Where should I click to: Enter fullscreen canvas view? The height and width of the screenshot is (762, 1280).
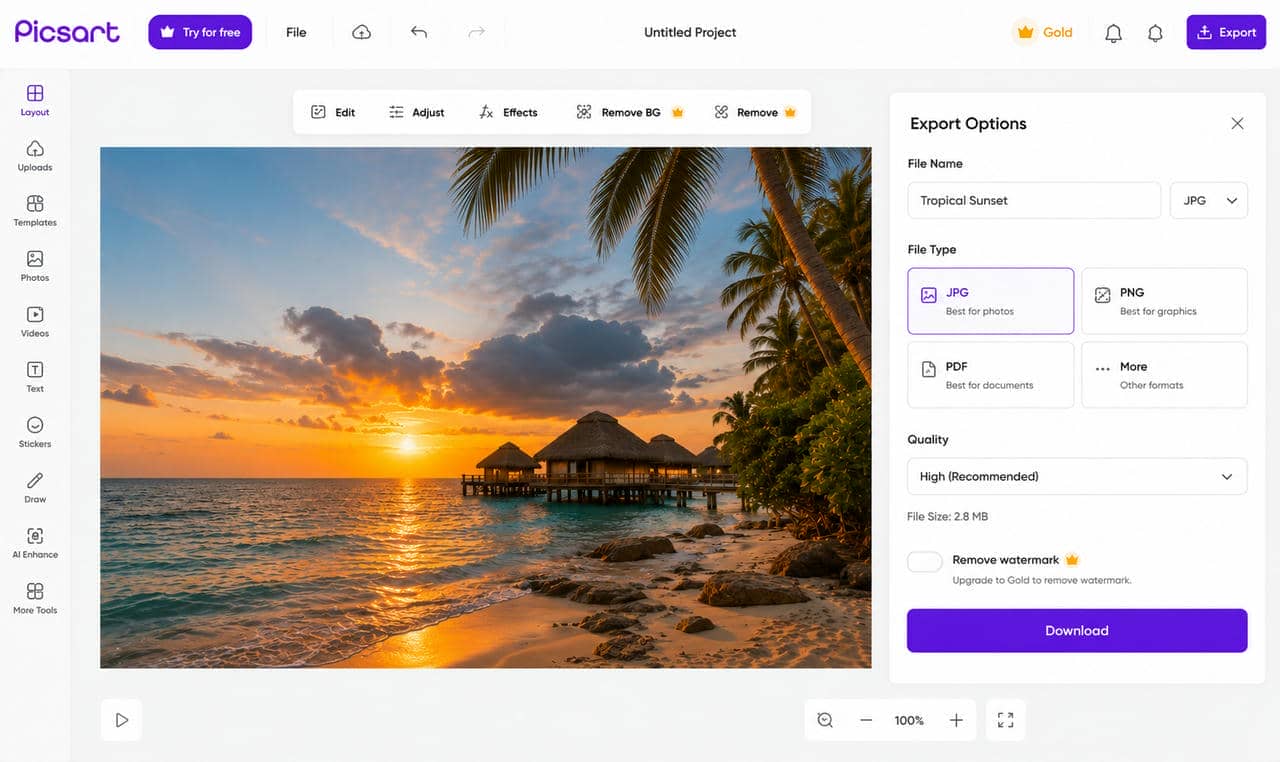coord(1006,720)
